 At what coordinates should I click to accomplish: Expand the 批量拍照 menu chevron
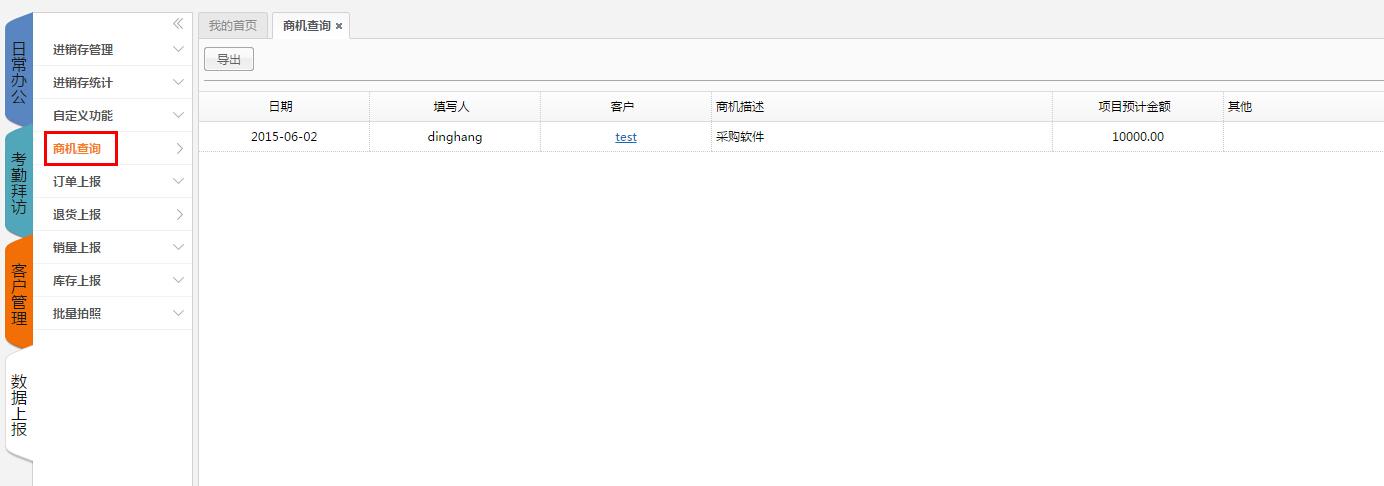[178, 313]
